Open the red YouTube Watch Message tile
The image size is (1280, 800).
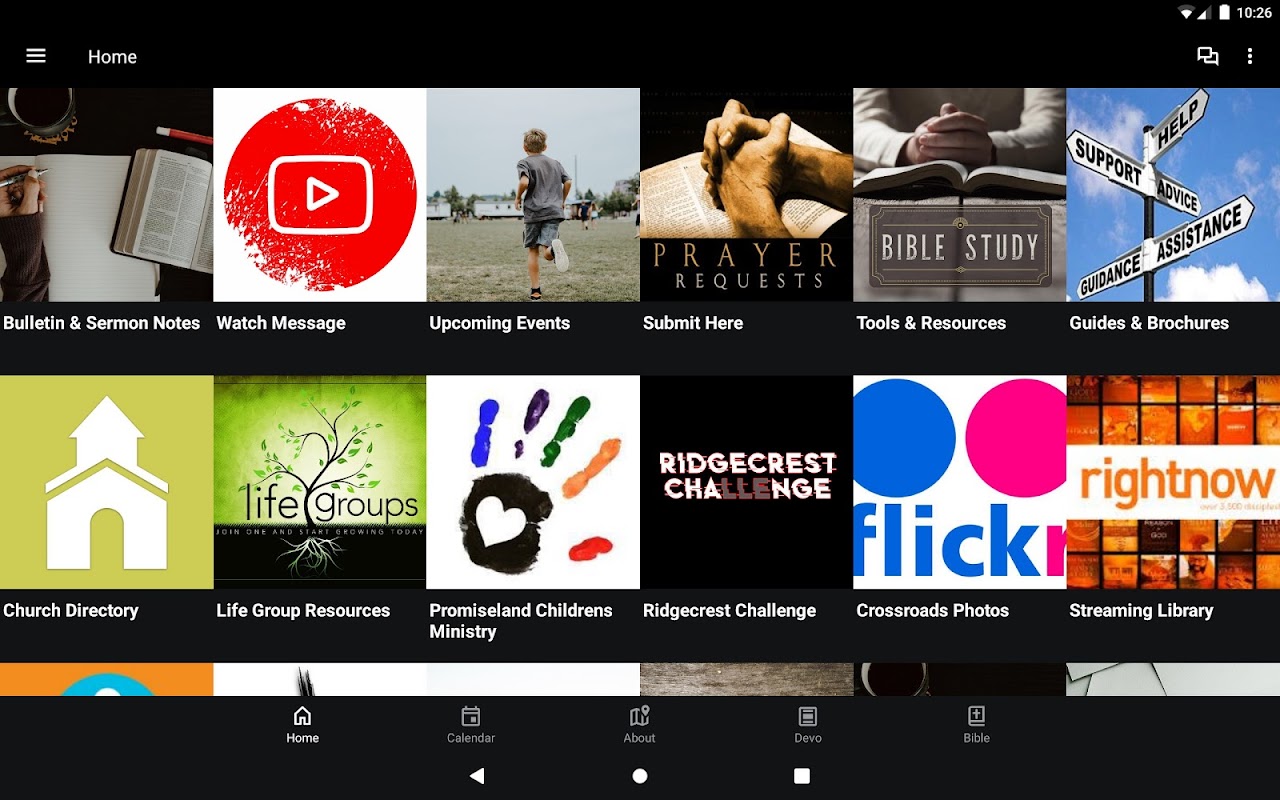(320, 195)
